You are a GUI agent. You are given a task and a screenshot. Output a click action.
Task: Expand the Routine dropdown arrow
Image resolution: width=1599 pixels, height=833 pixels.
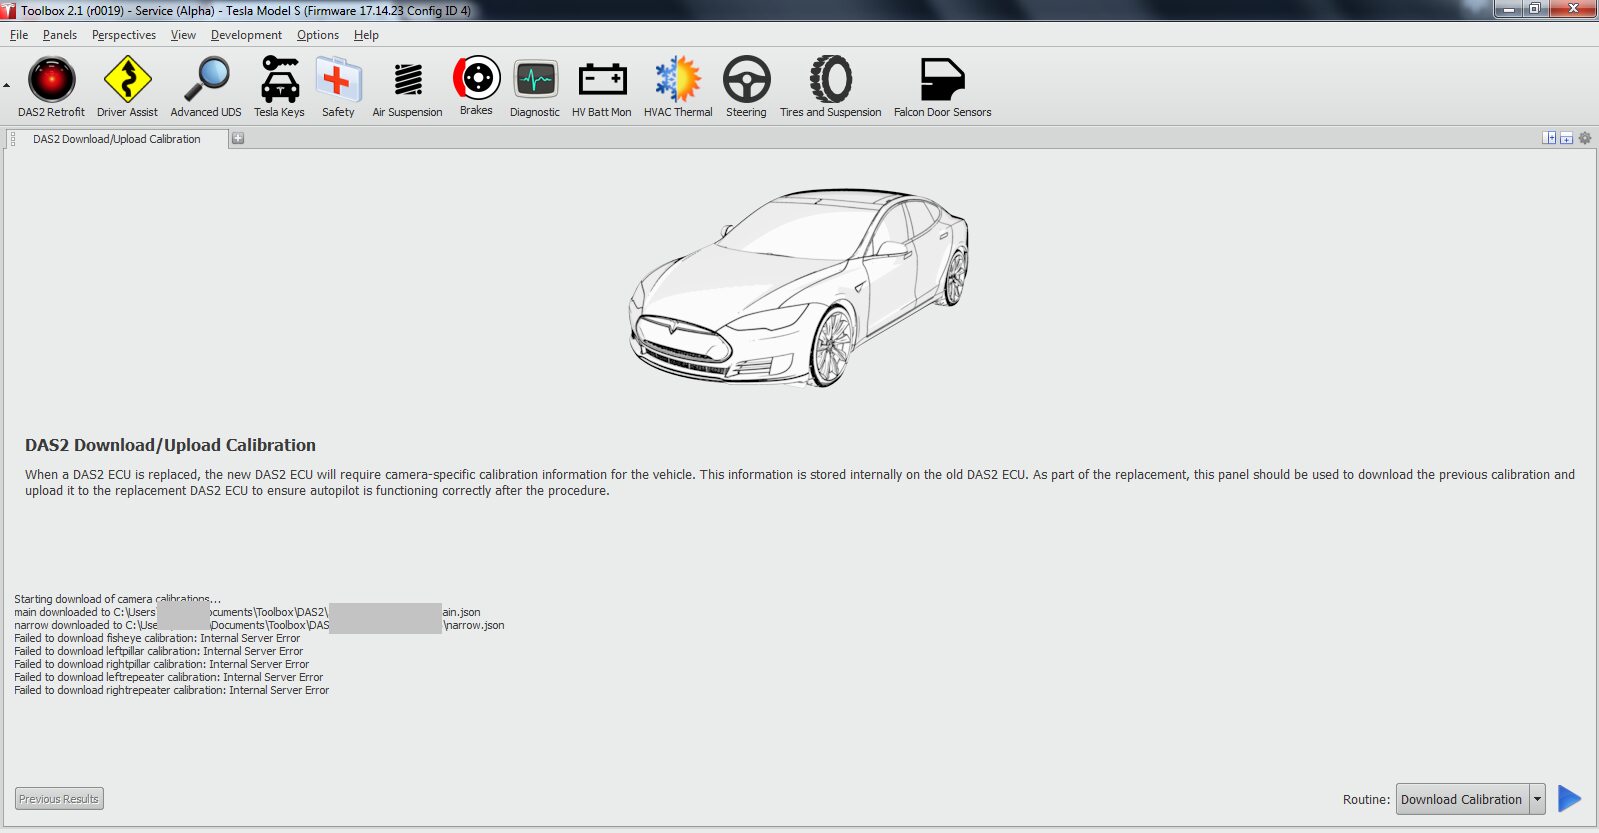click(1537, 799)
